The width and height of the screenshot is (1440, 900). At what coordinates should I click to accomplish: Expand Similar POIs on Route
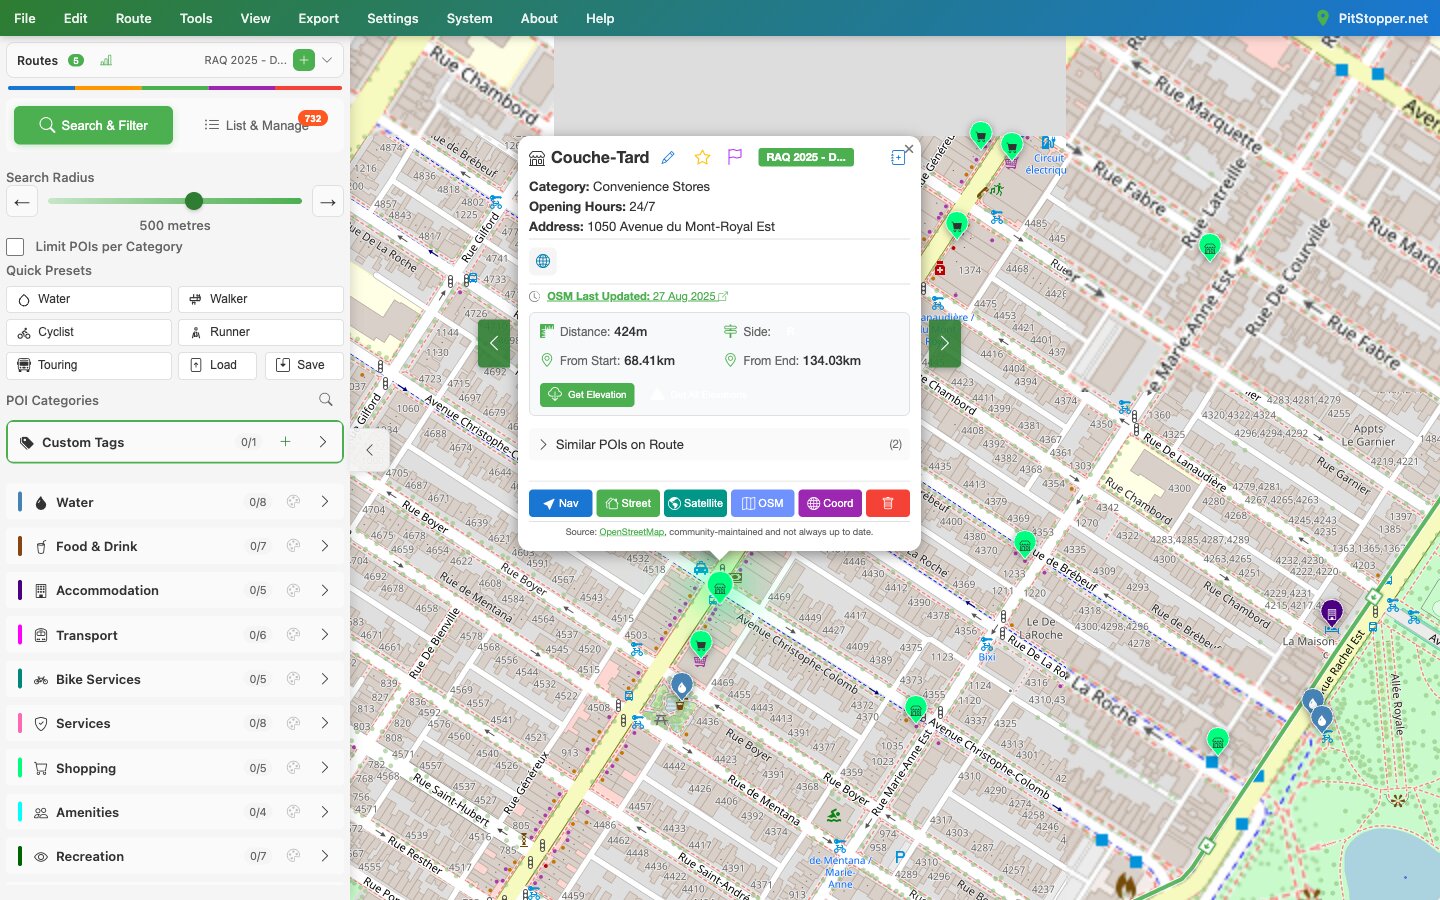point(719,445)
